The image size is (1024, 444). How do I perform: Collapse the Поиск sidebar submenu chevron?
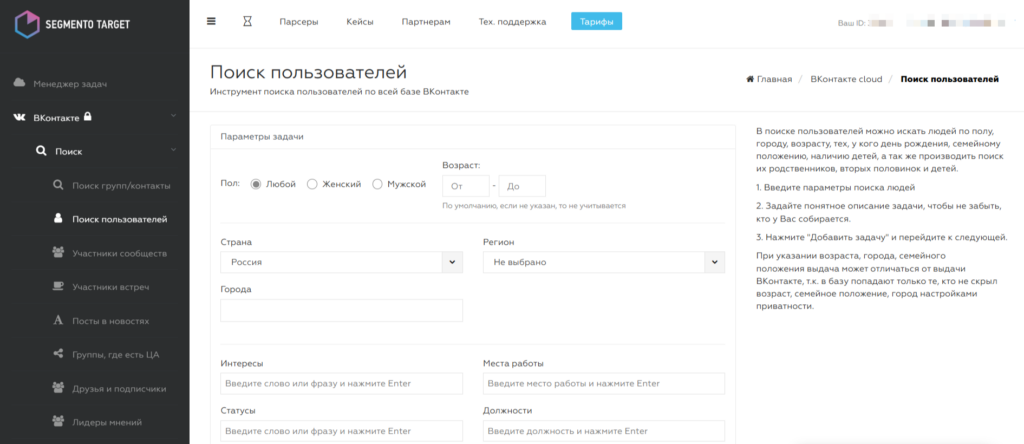coord(173,150)
